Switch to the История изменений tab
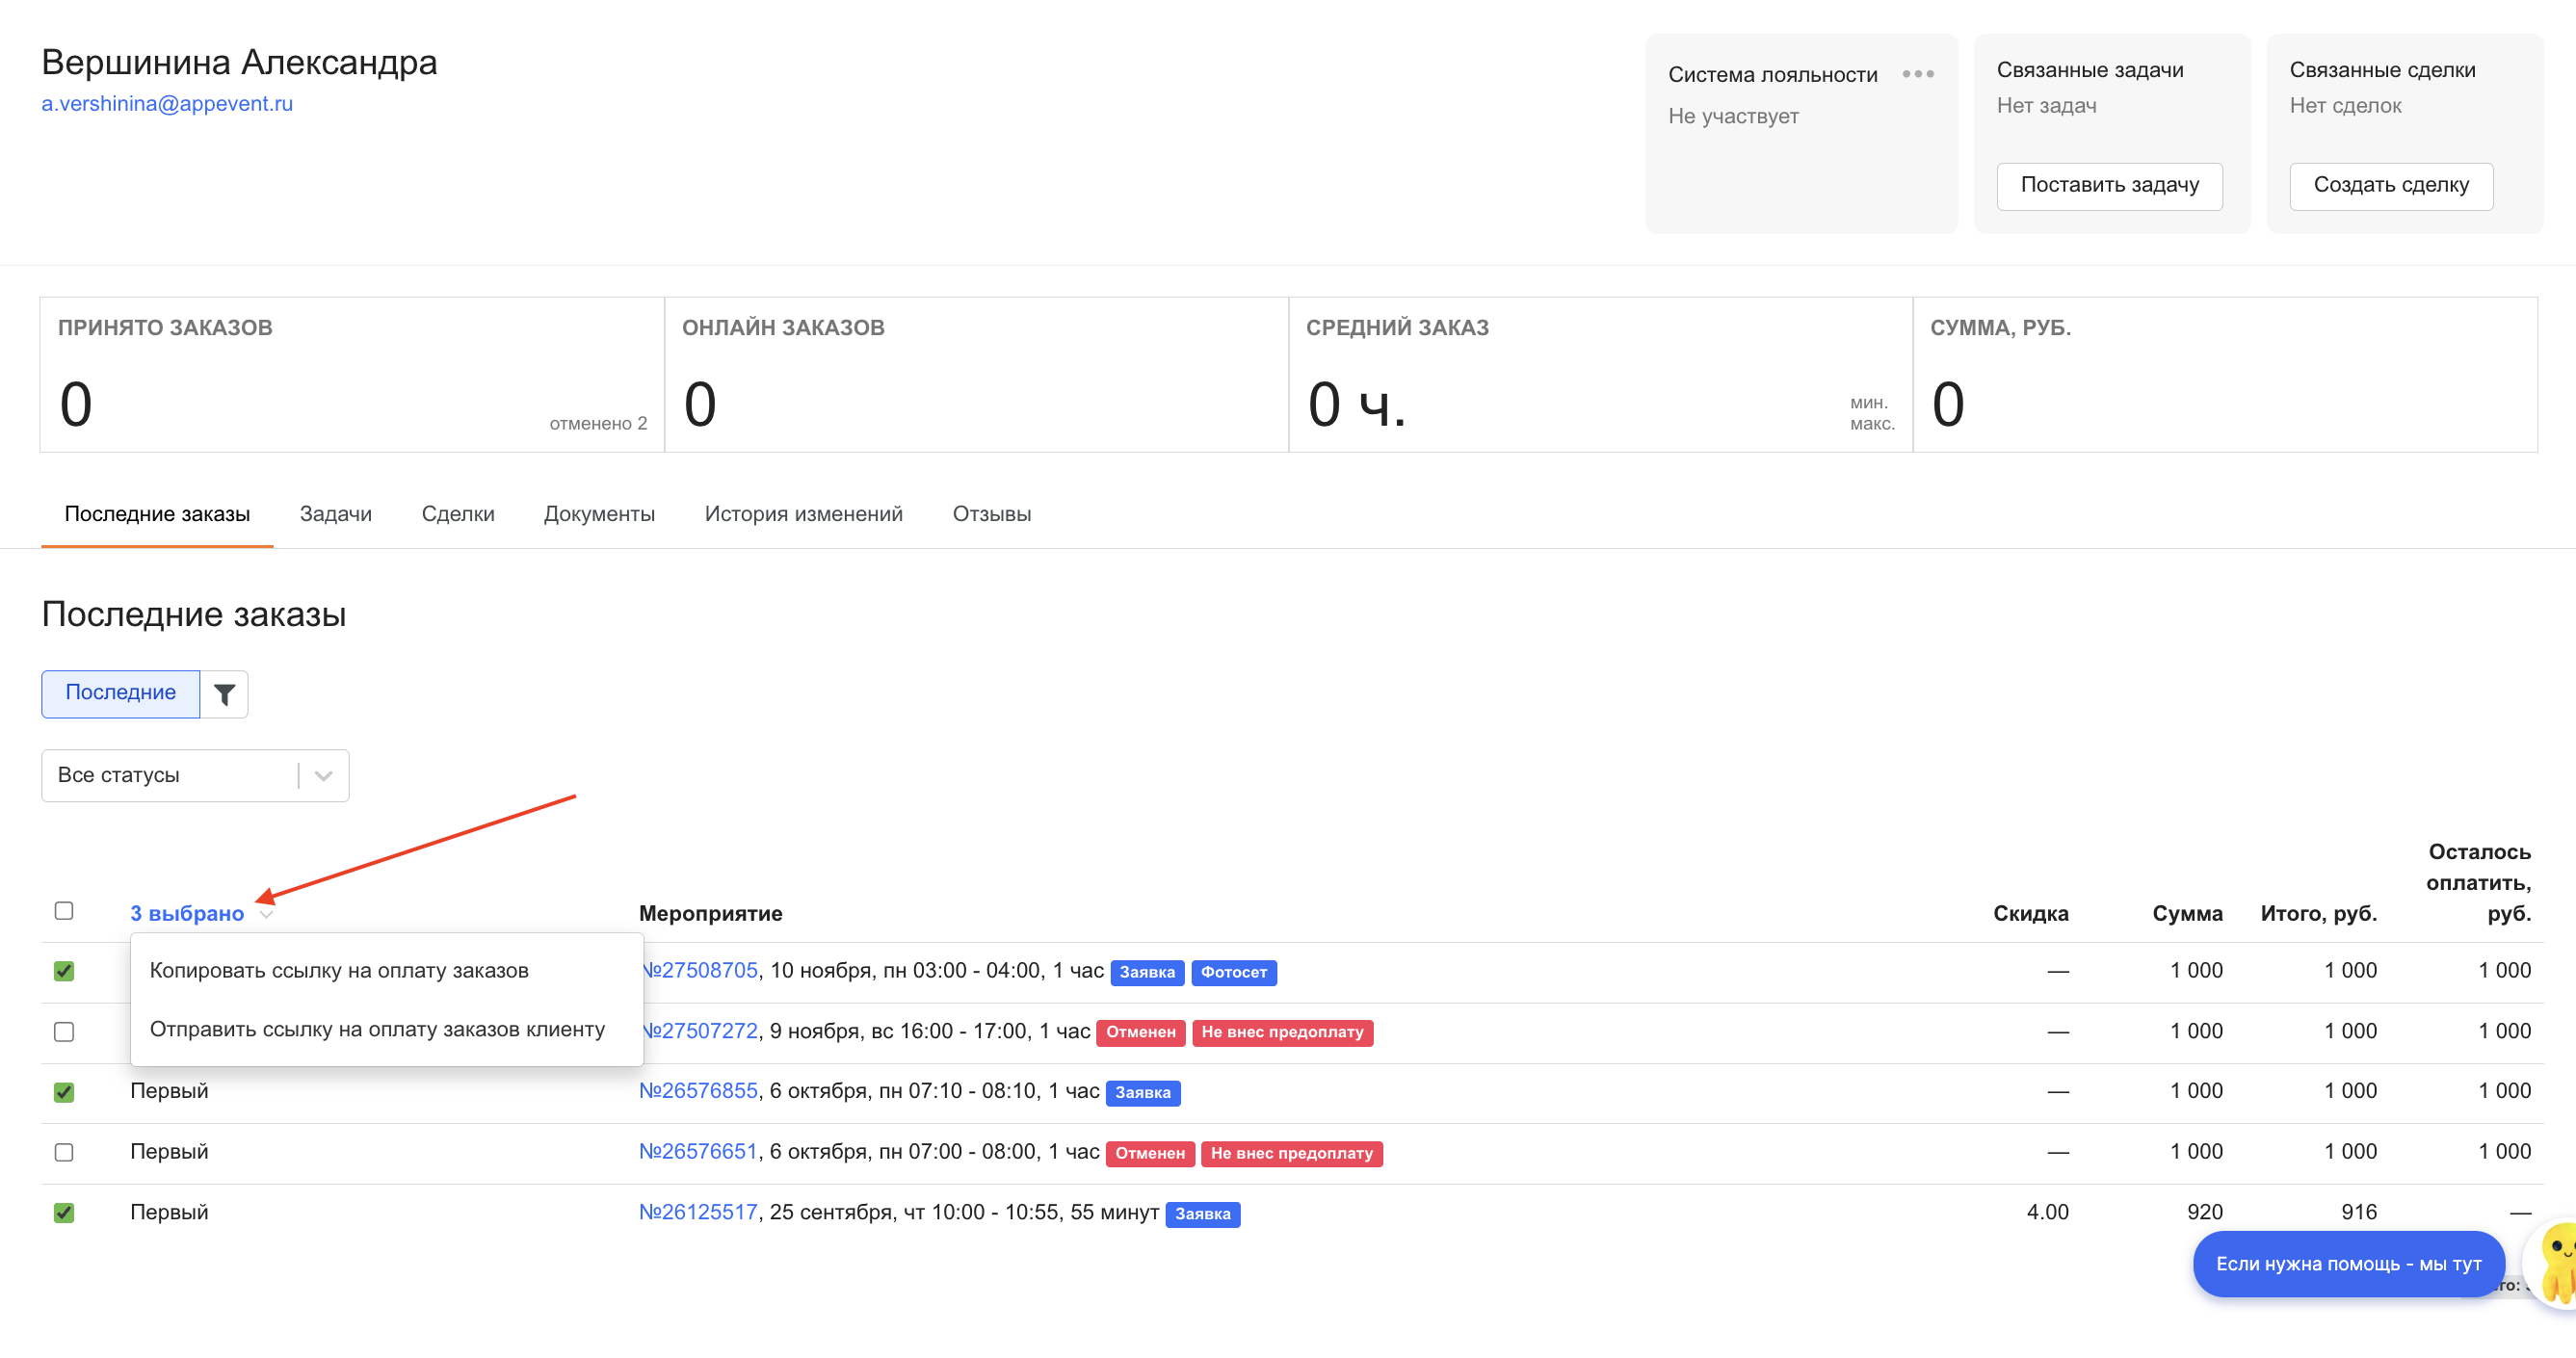2576x1358 pixels. pos(803,514)
